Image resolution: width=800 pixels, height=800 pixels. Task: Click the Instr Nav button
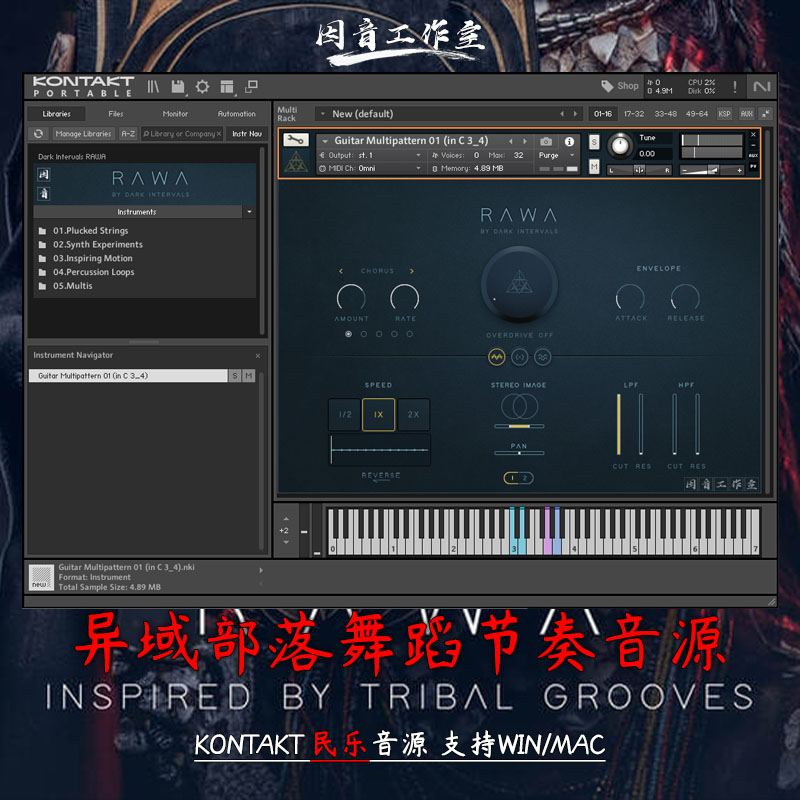tap(247, 134)
